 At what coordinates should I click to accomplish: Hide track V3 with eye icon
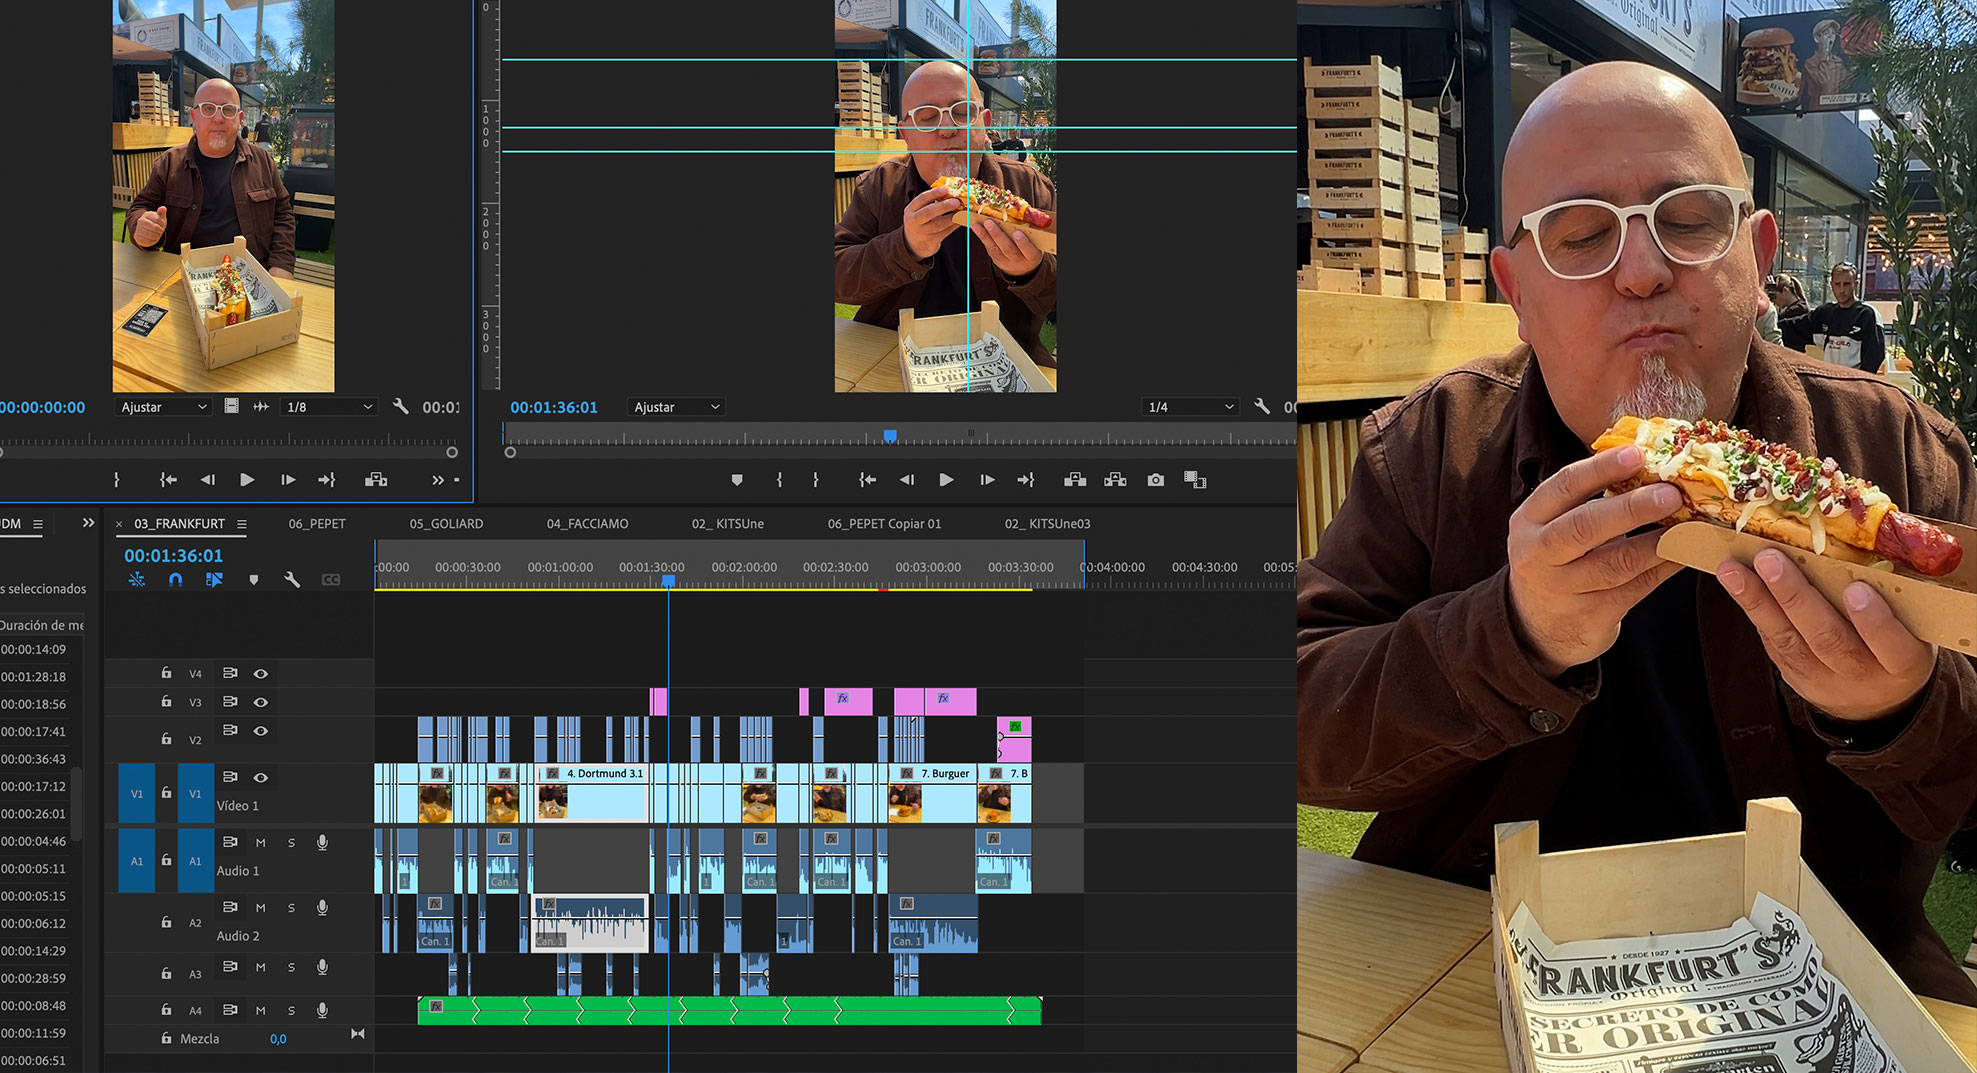(x=261, y=702)
